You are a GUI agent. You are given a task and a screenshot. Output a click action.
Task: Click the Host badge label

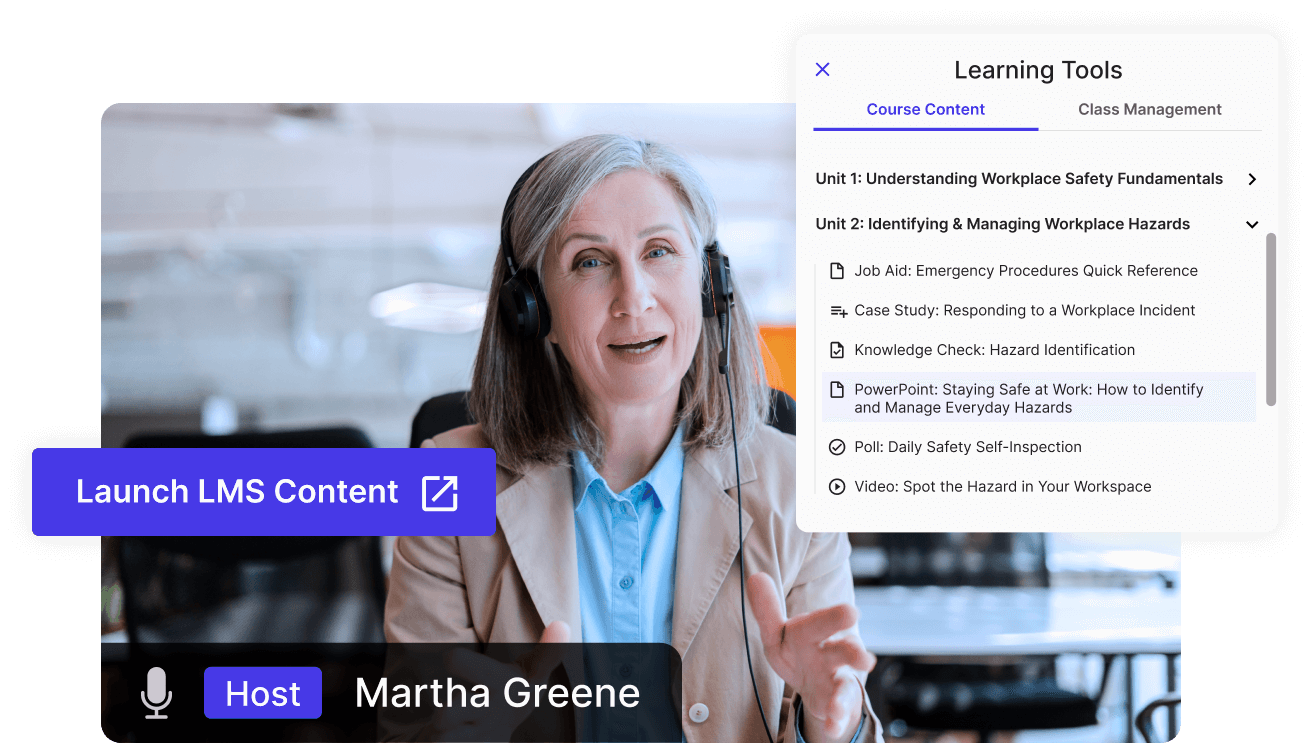263,693
